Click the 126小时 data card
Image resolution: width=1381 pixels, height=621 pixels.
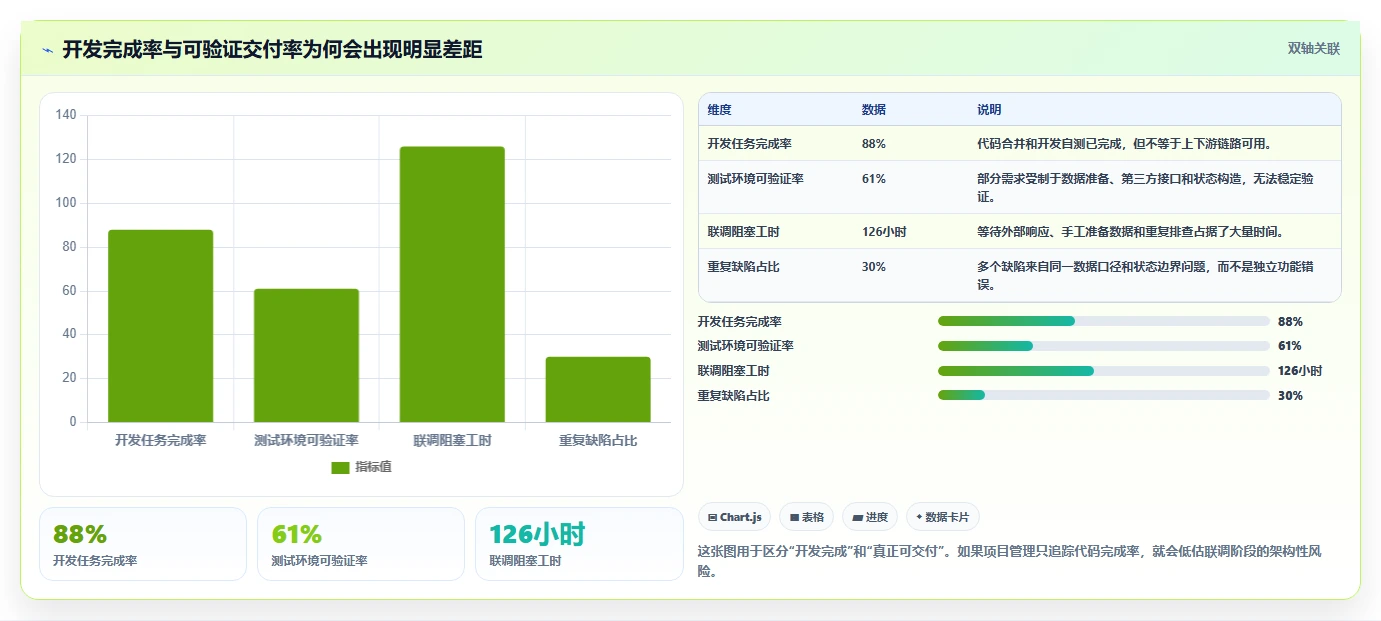(579, 544)
